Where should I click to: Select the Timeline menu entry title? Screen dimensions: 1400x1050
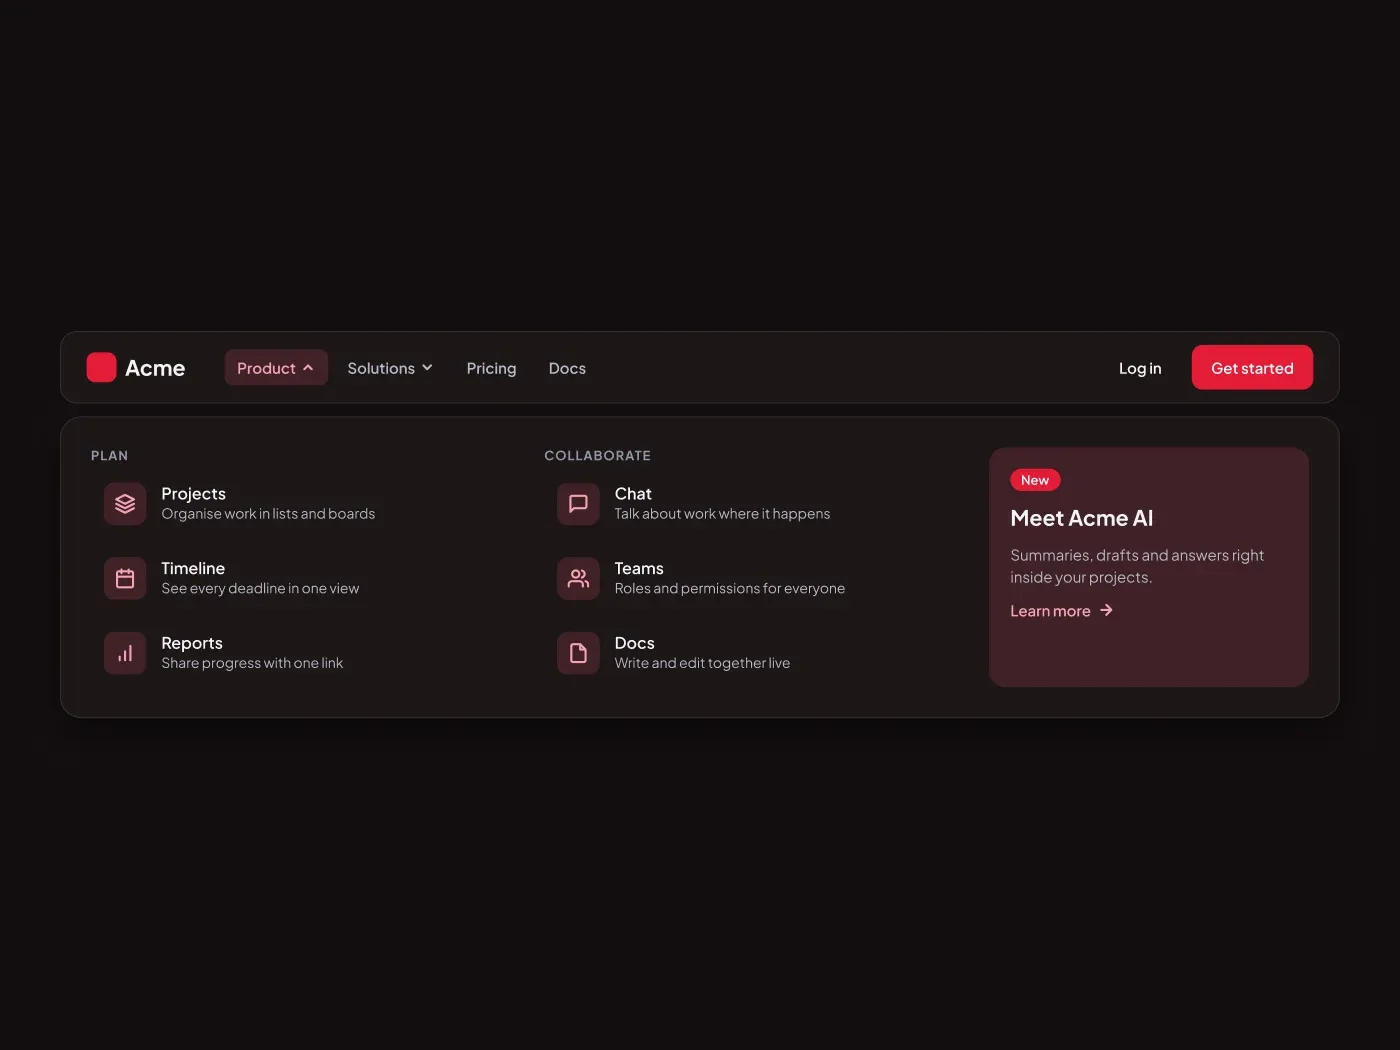[193, 568]
